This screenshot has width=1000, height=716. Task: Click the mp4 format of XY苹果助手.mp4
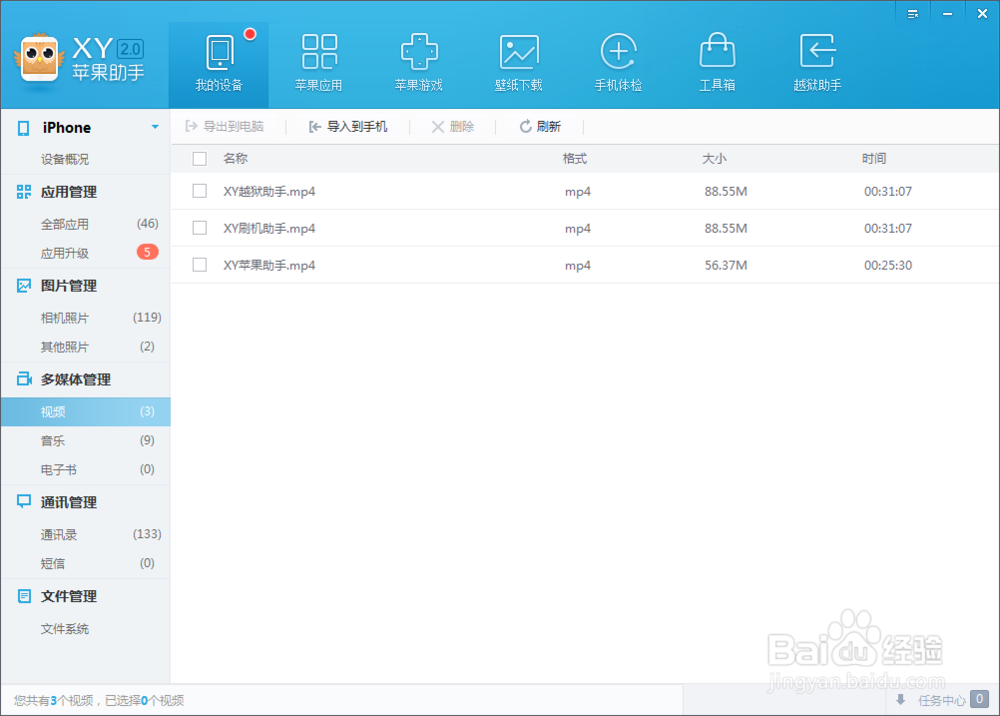click(578, 266)
